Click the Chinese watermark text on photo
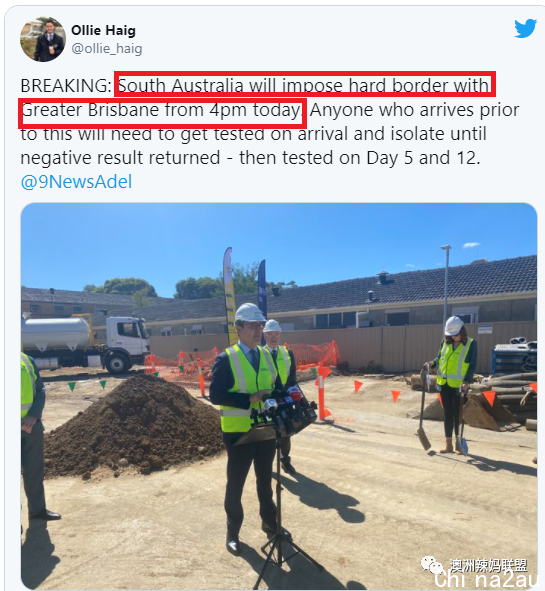 tap(488, 565)
